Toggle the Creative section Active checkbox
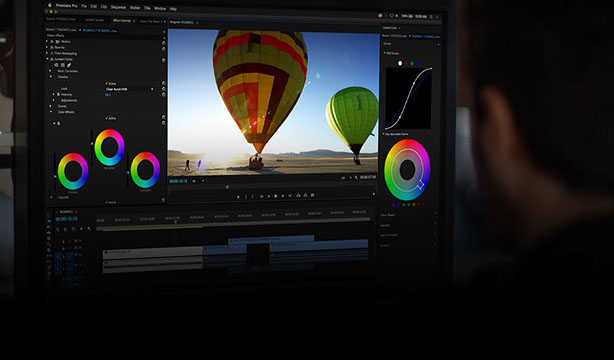 pos(107,83)
